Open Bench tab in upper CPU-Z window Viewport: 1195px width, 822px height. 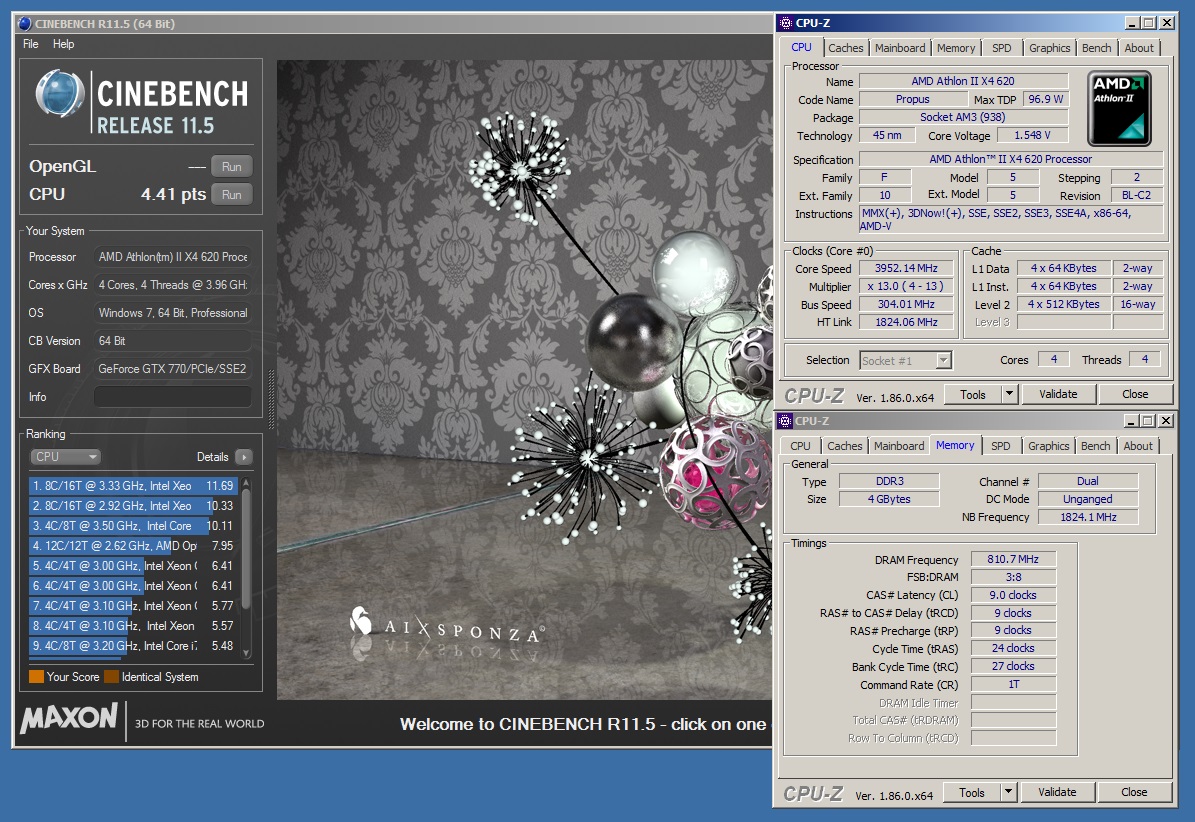(x=1097, y=48)
